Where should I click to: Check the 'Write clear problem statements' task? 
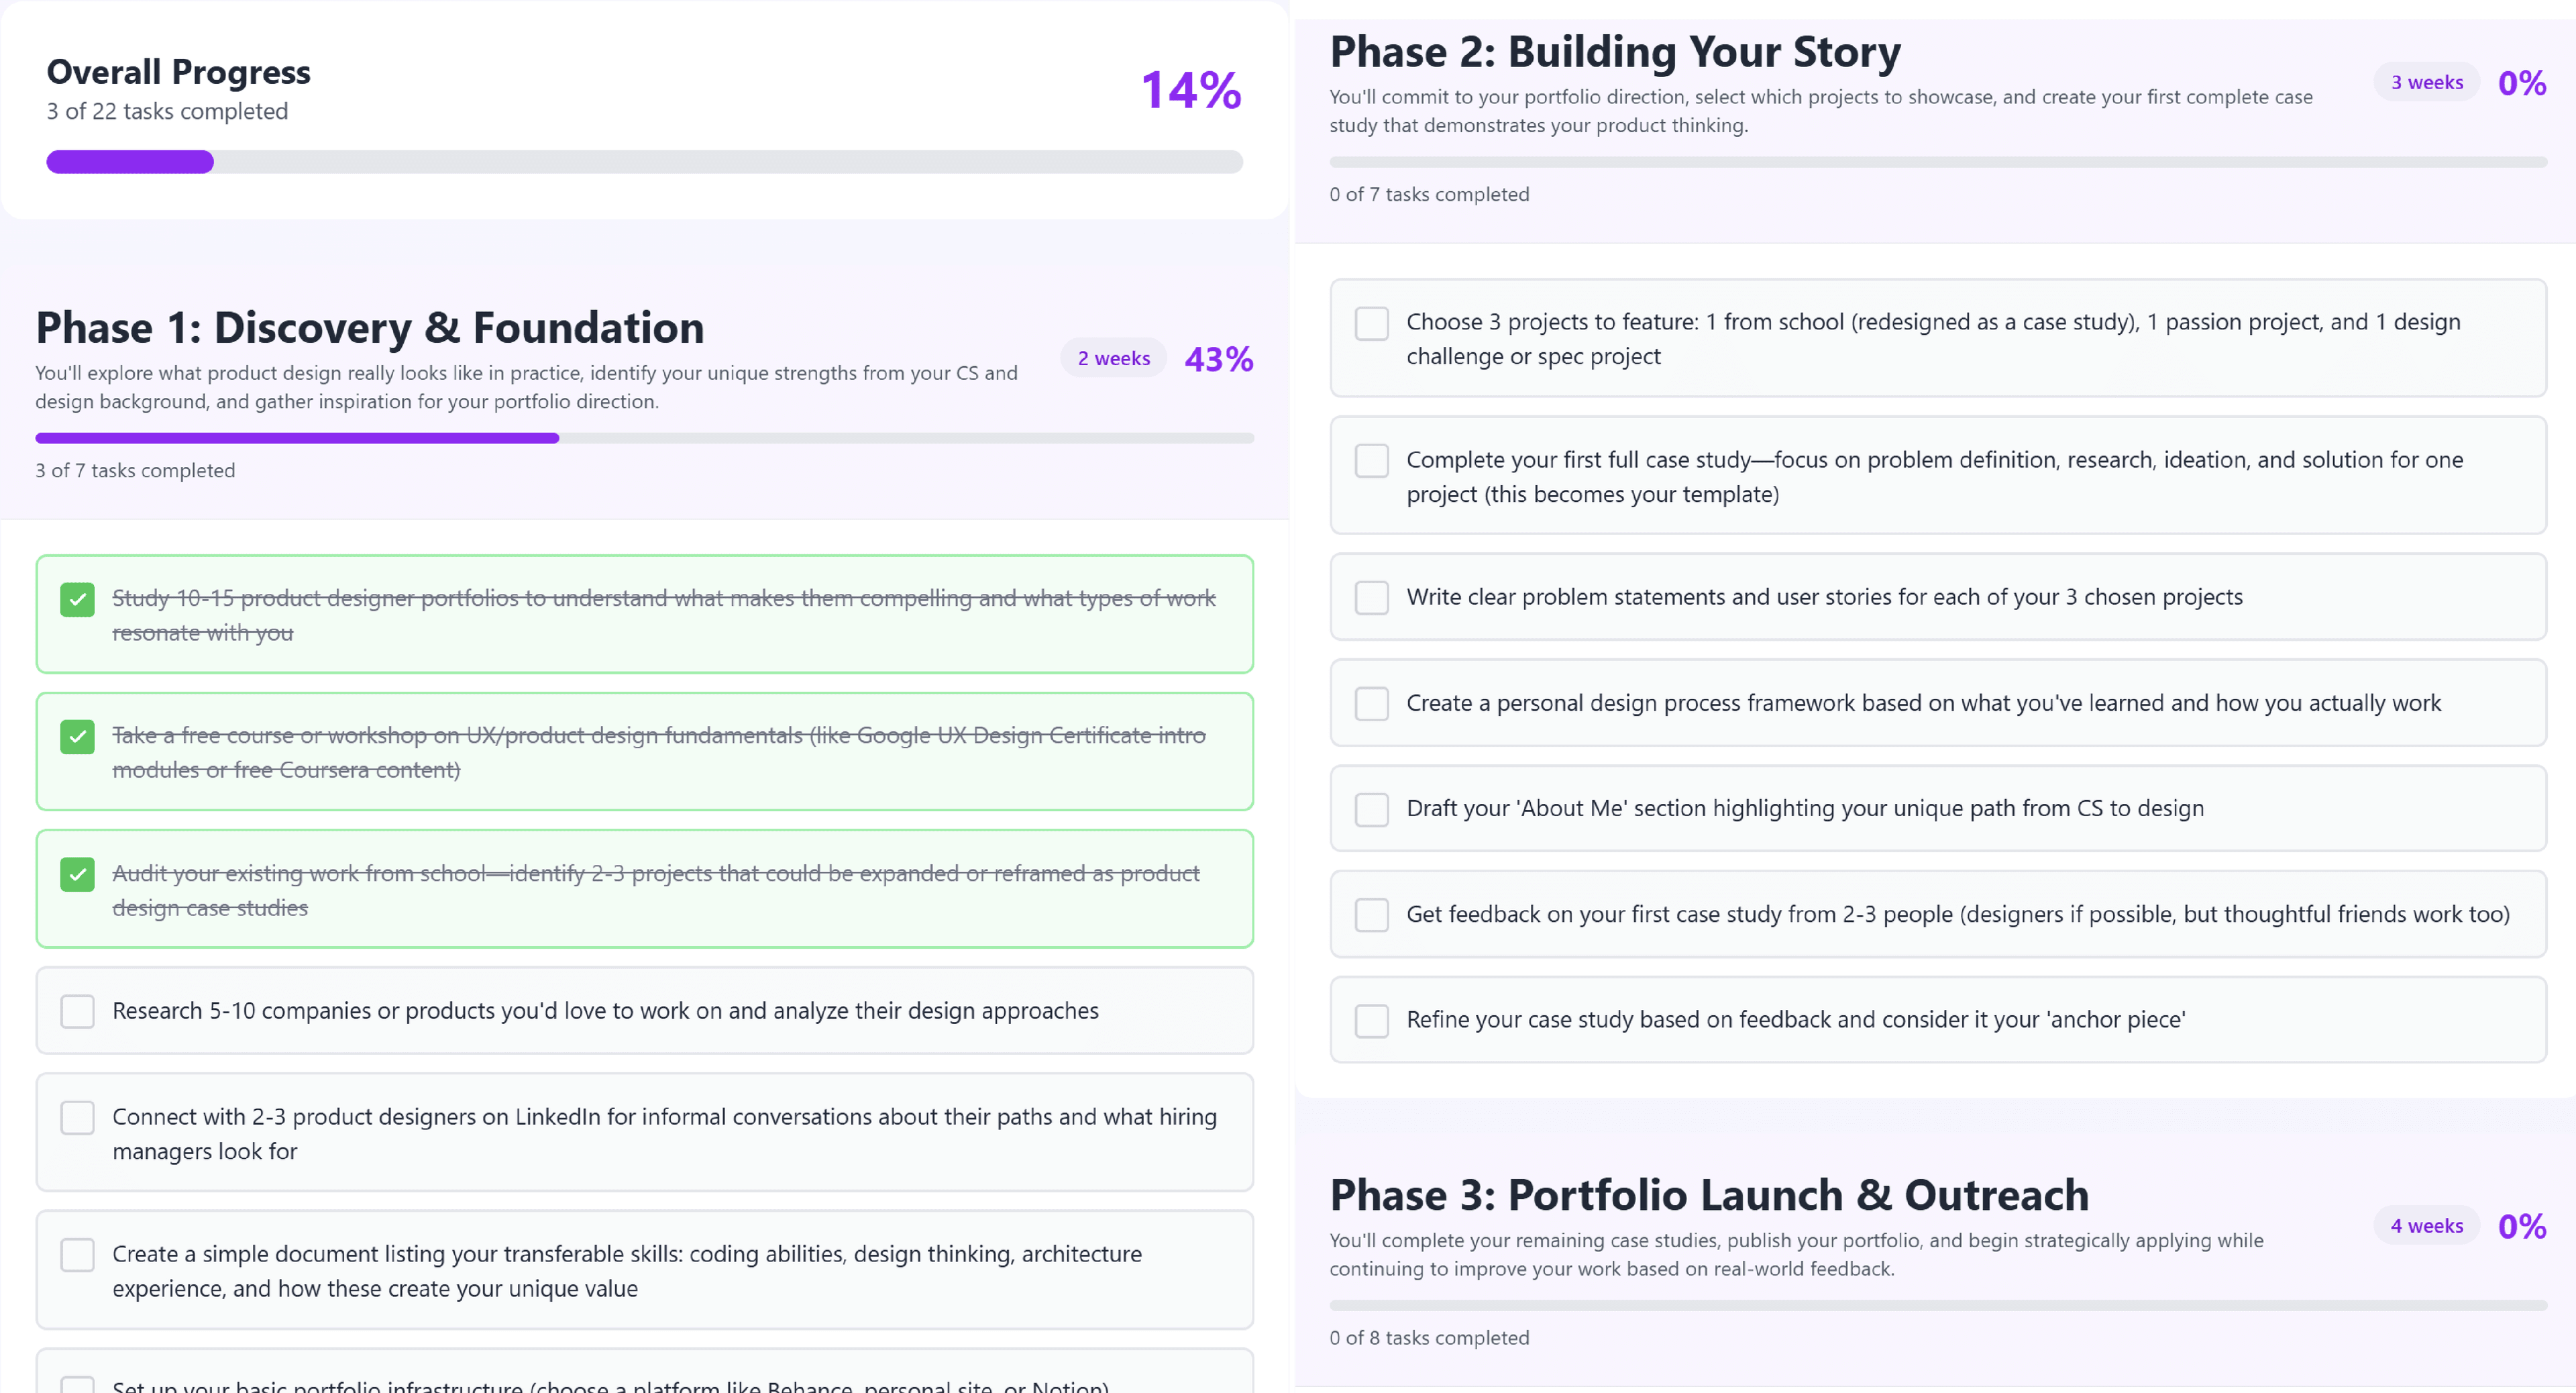click(x=1371, y=597)
